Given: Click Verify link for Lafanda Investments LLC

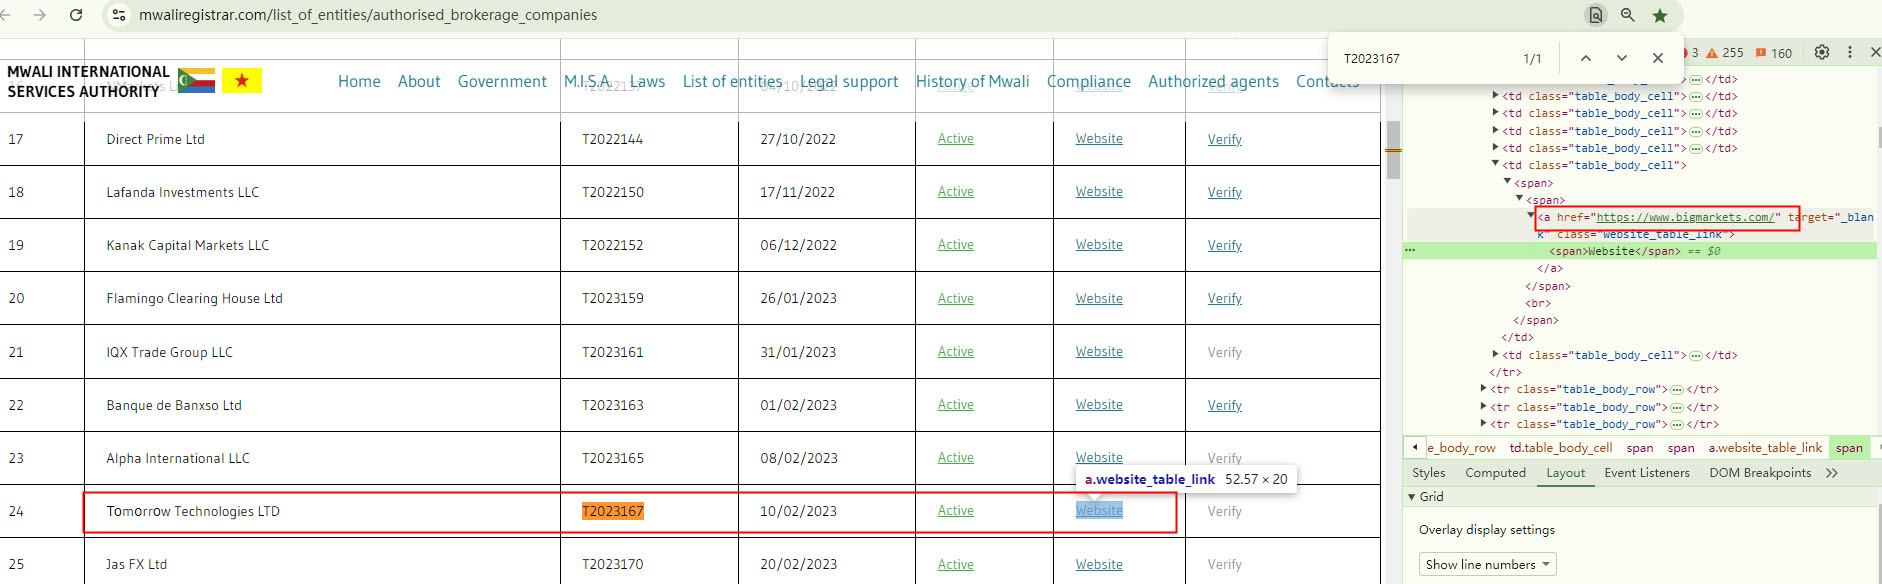Looking at the screenshot, I should [x=1224, y=192].
